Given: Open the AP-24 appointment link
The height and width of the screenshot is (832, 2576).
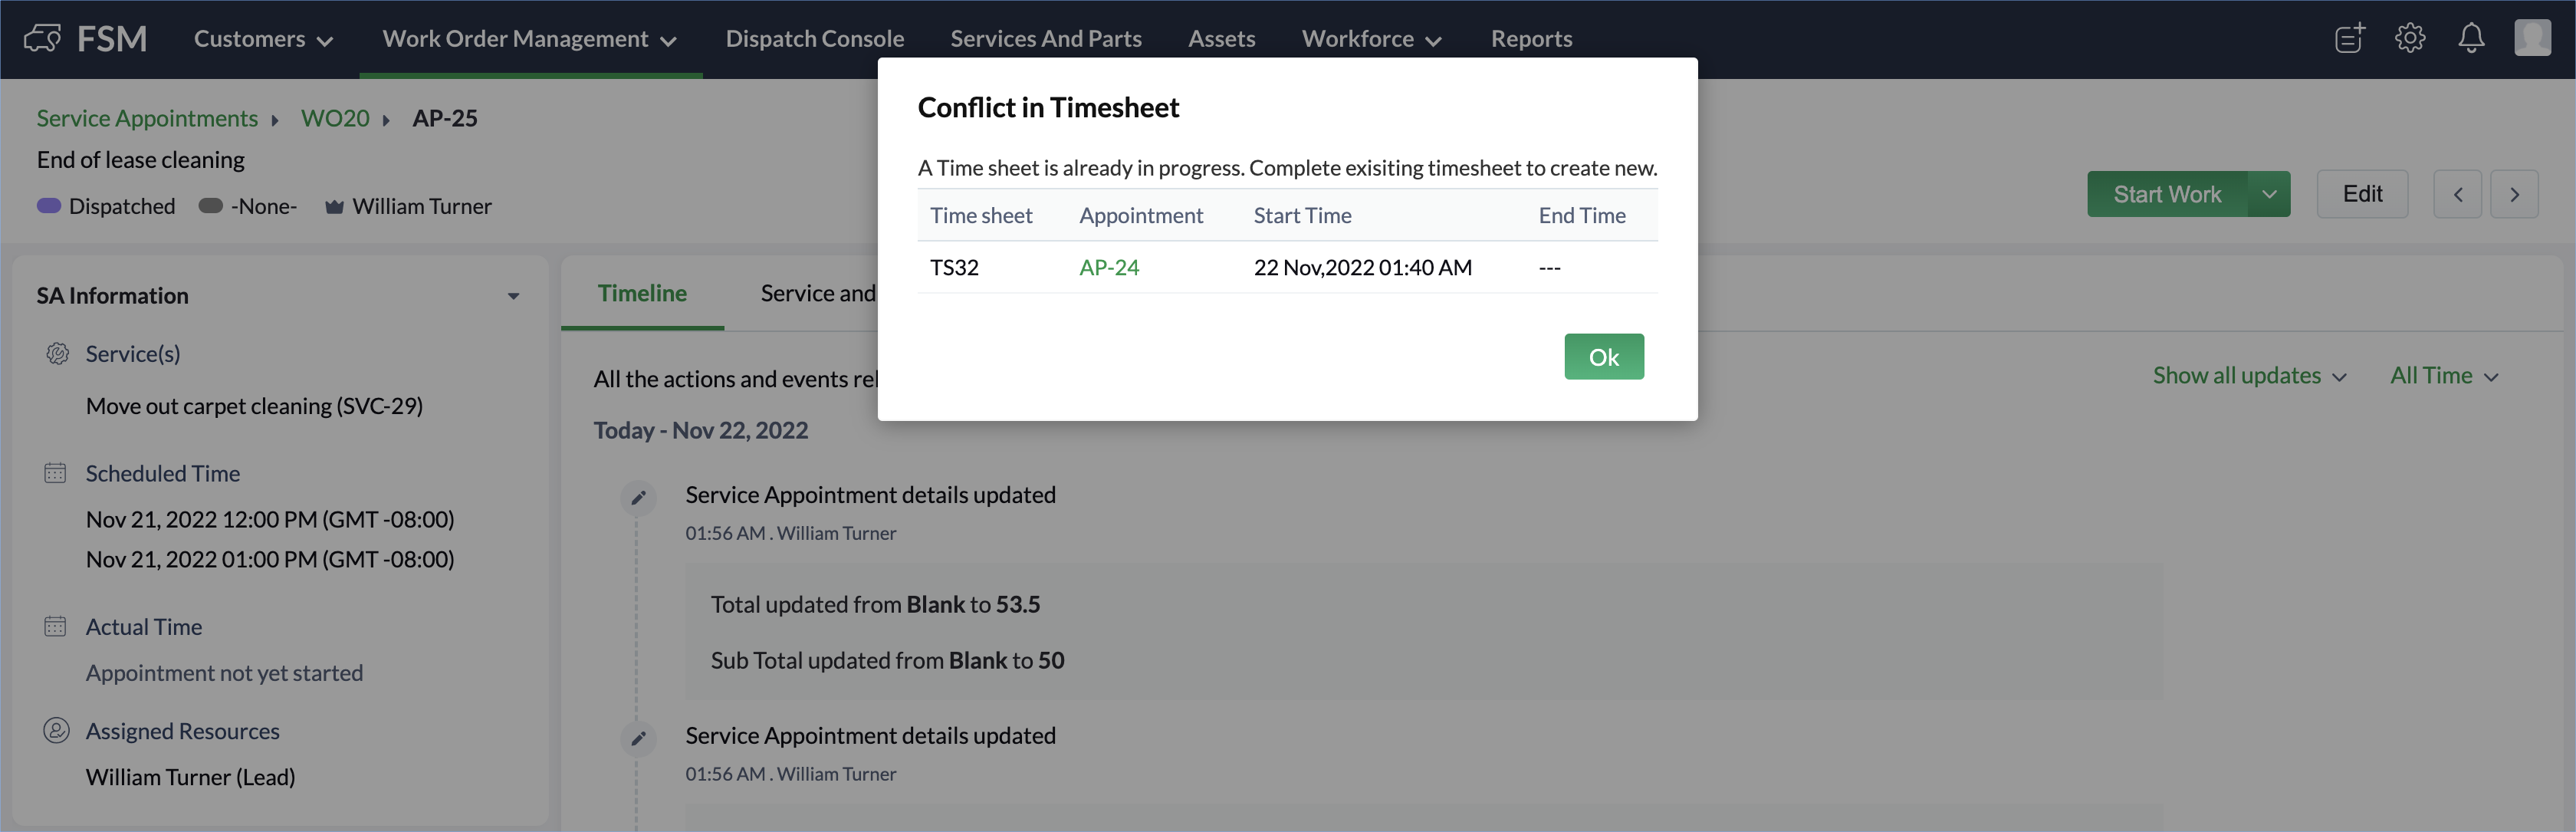Looking at the screenshot, I should [x=1108, y=267].
